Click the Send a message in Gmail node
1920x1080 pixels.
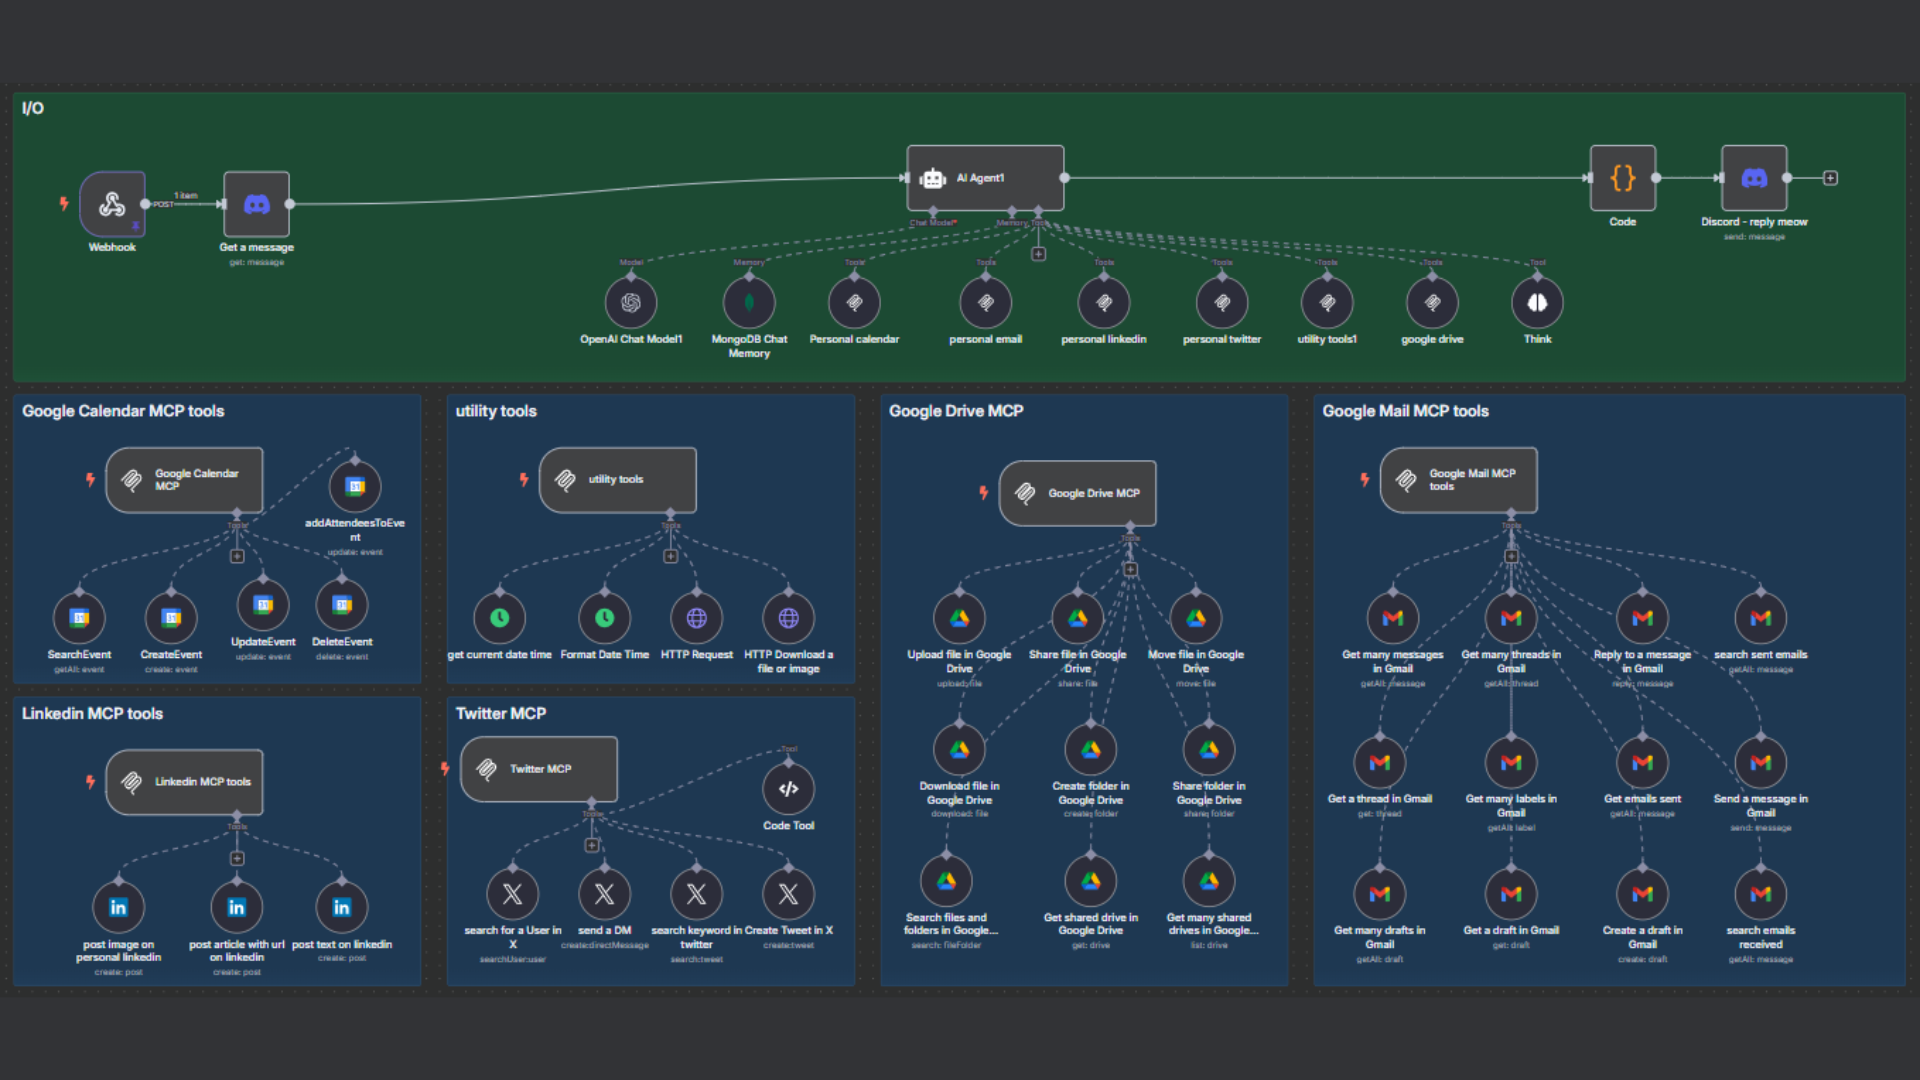click(1760, 762)
